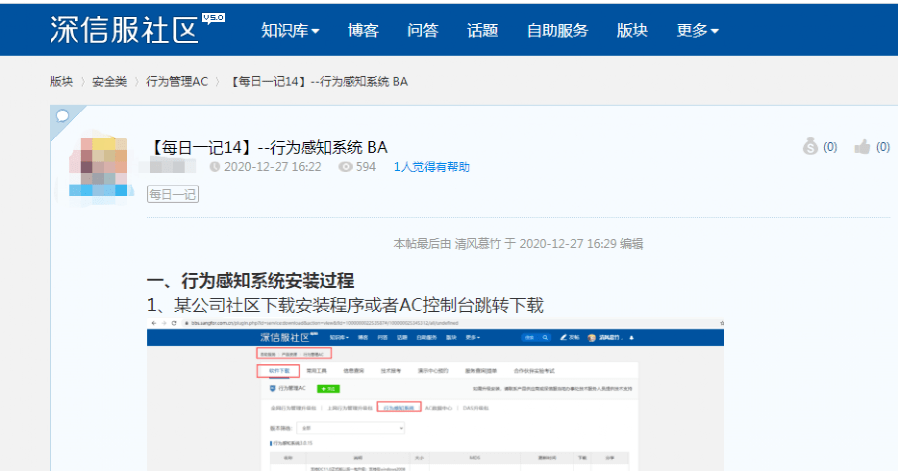Open the 问答 section

click(423, 30)
